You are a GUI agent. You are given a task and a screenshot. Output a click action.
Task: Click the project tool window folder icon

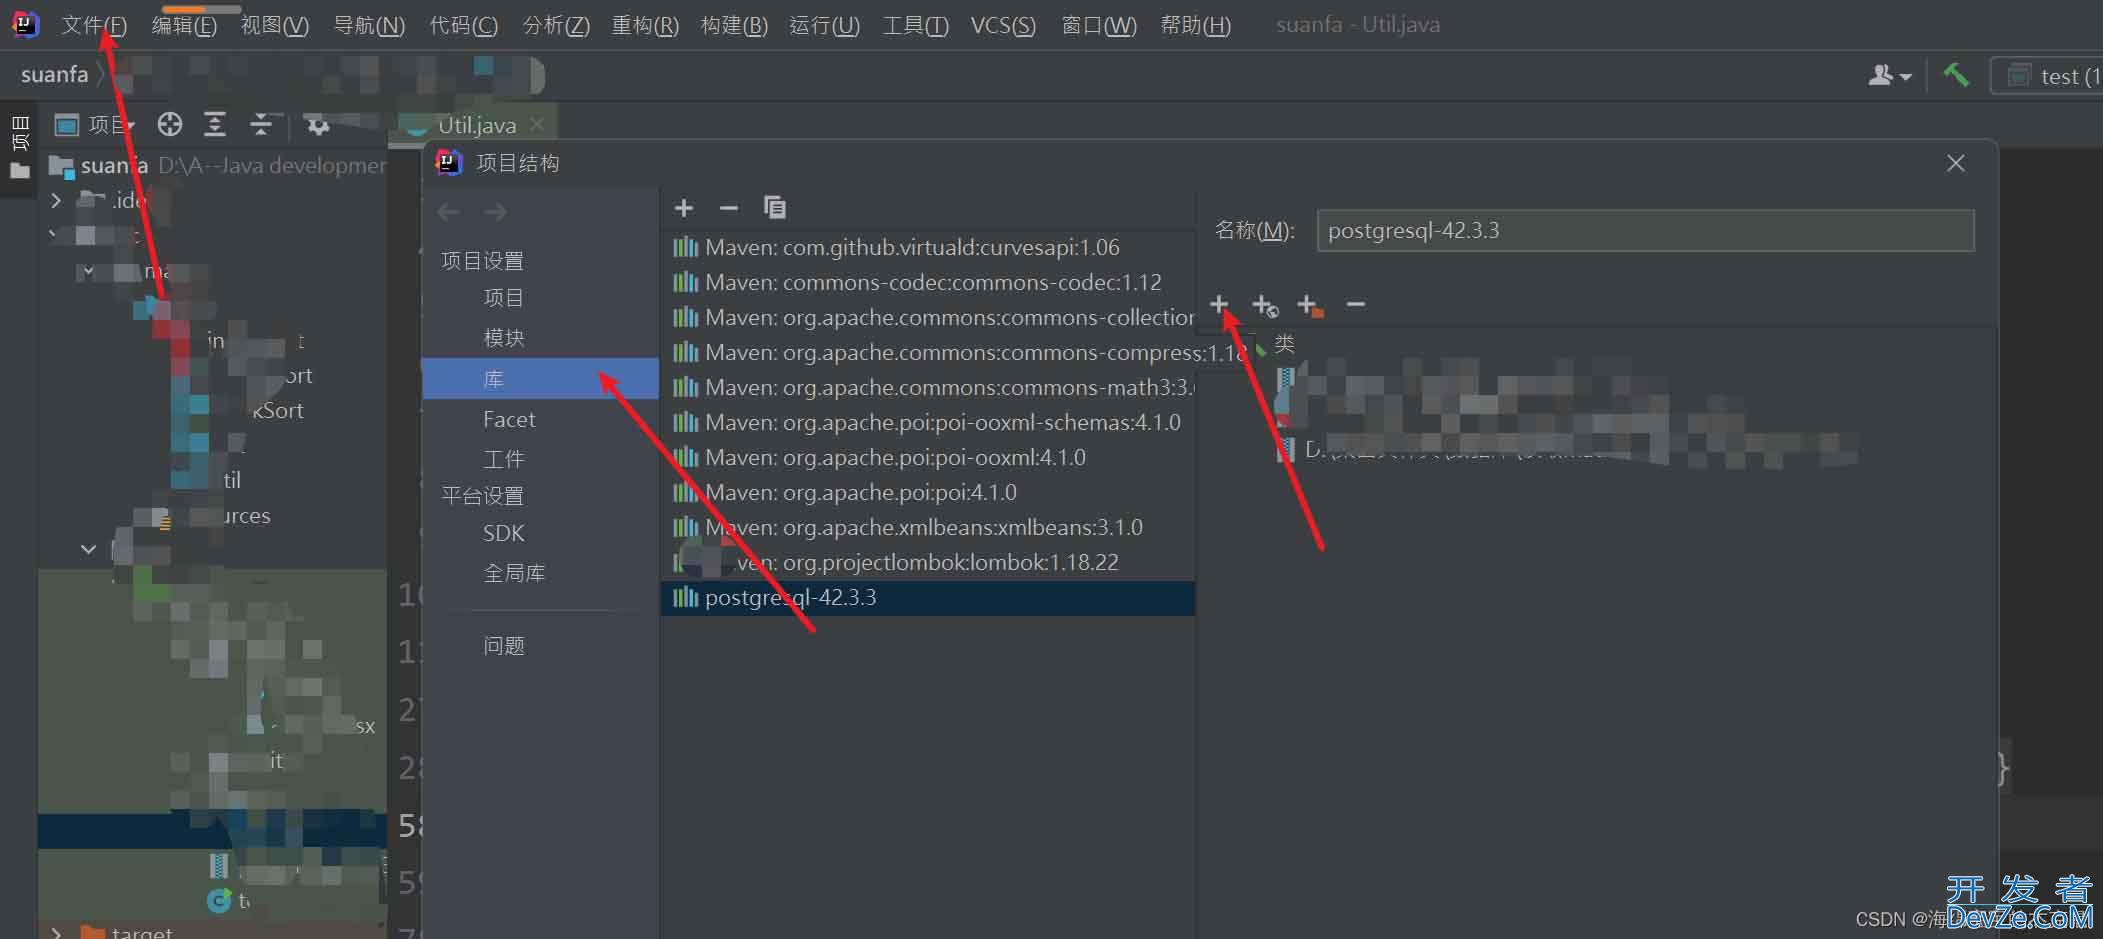tap(20, 171)
